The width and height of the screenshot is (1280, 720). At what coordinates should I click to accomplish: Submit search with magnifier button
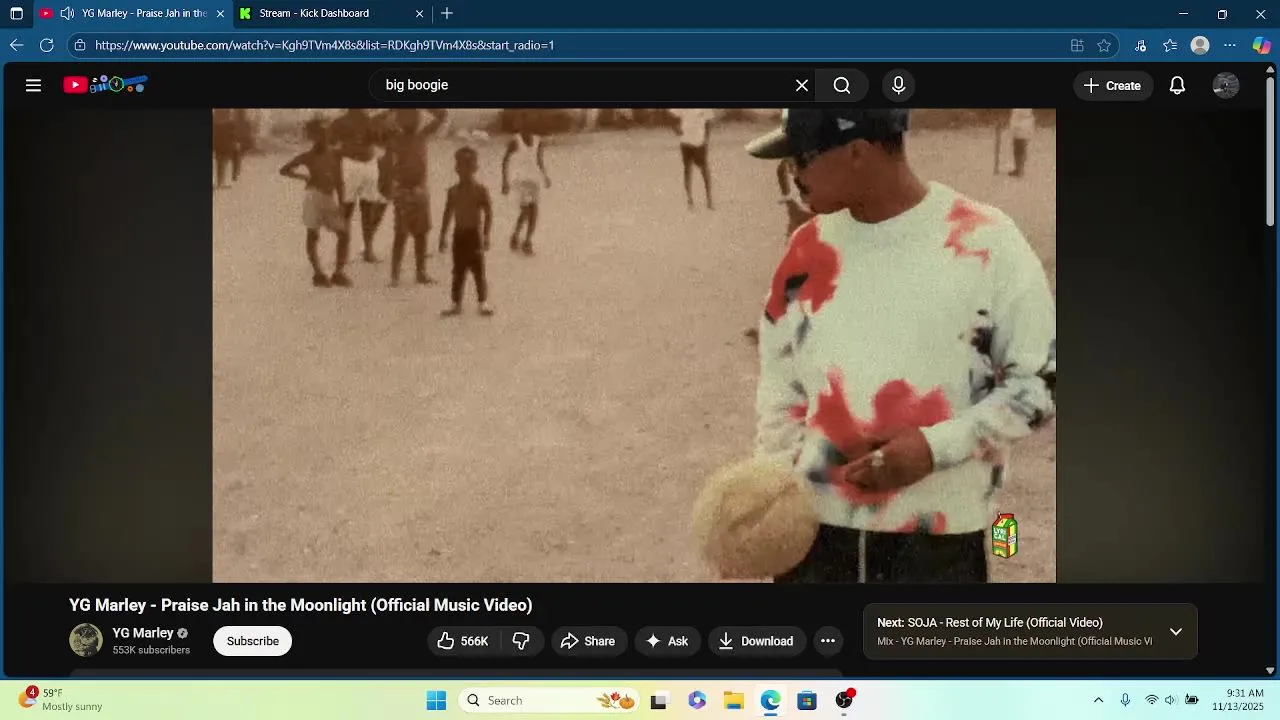pyautogui.click(x=842, y=85)
